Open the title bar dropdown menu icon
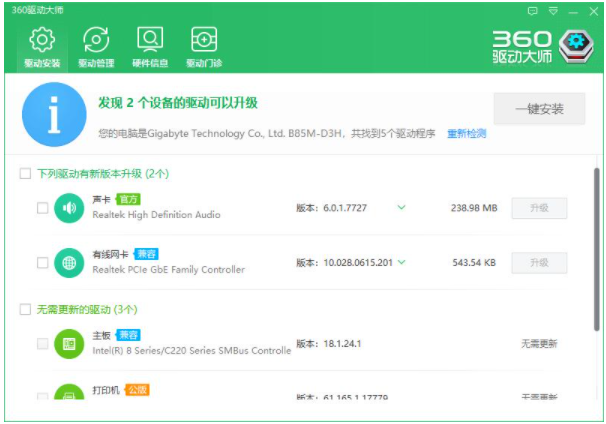The width and height of the screenshot is (606, 424). pyautogui.click(x=553, y=11)
